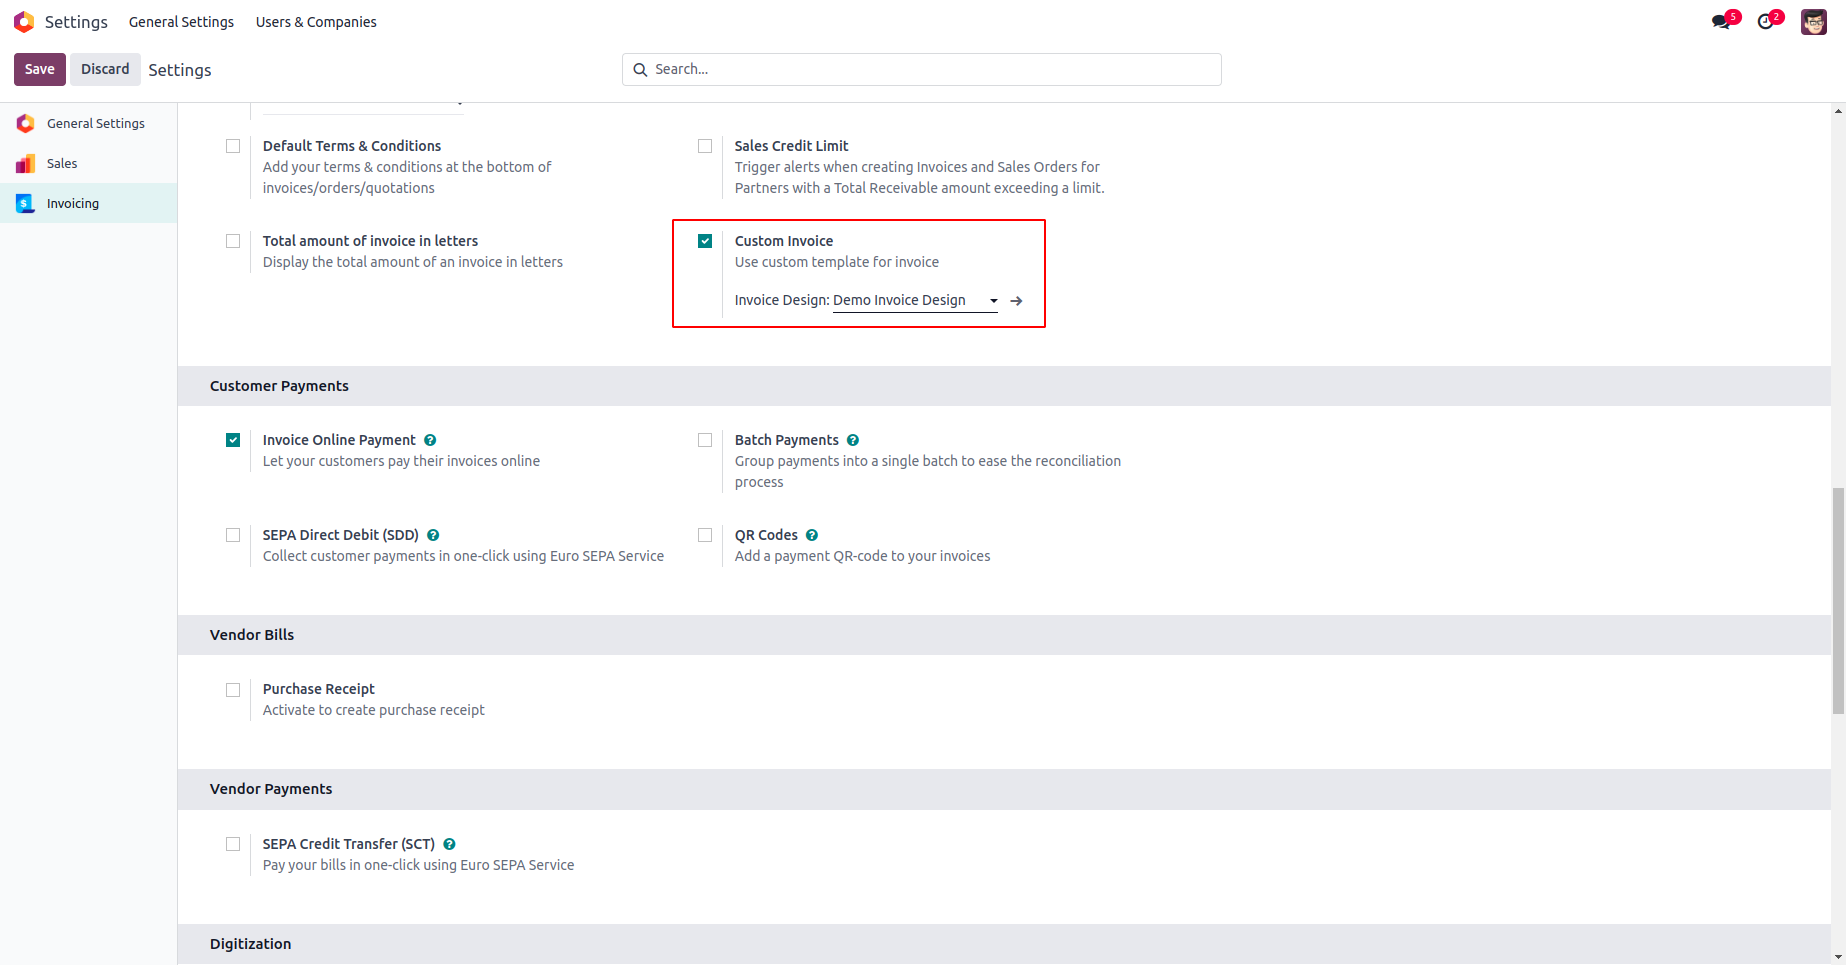Expand the Invoice Design dropdown
This screenshot has width=1846, height=965.
pyautogui.click(x=993, y=301)
